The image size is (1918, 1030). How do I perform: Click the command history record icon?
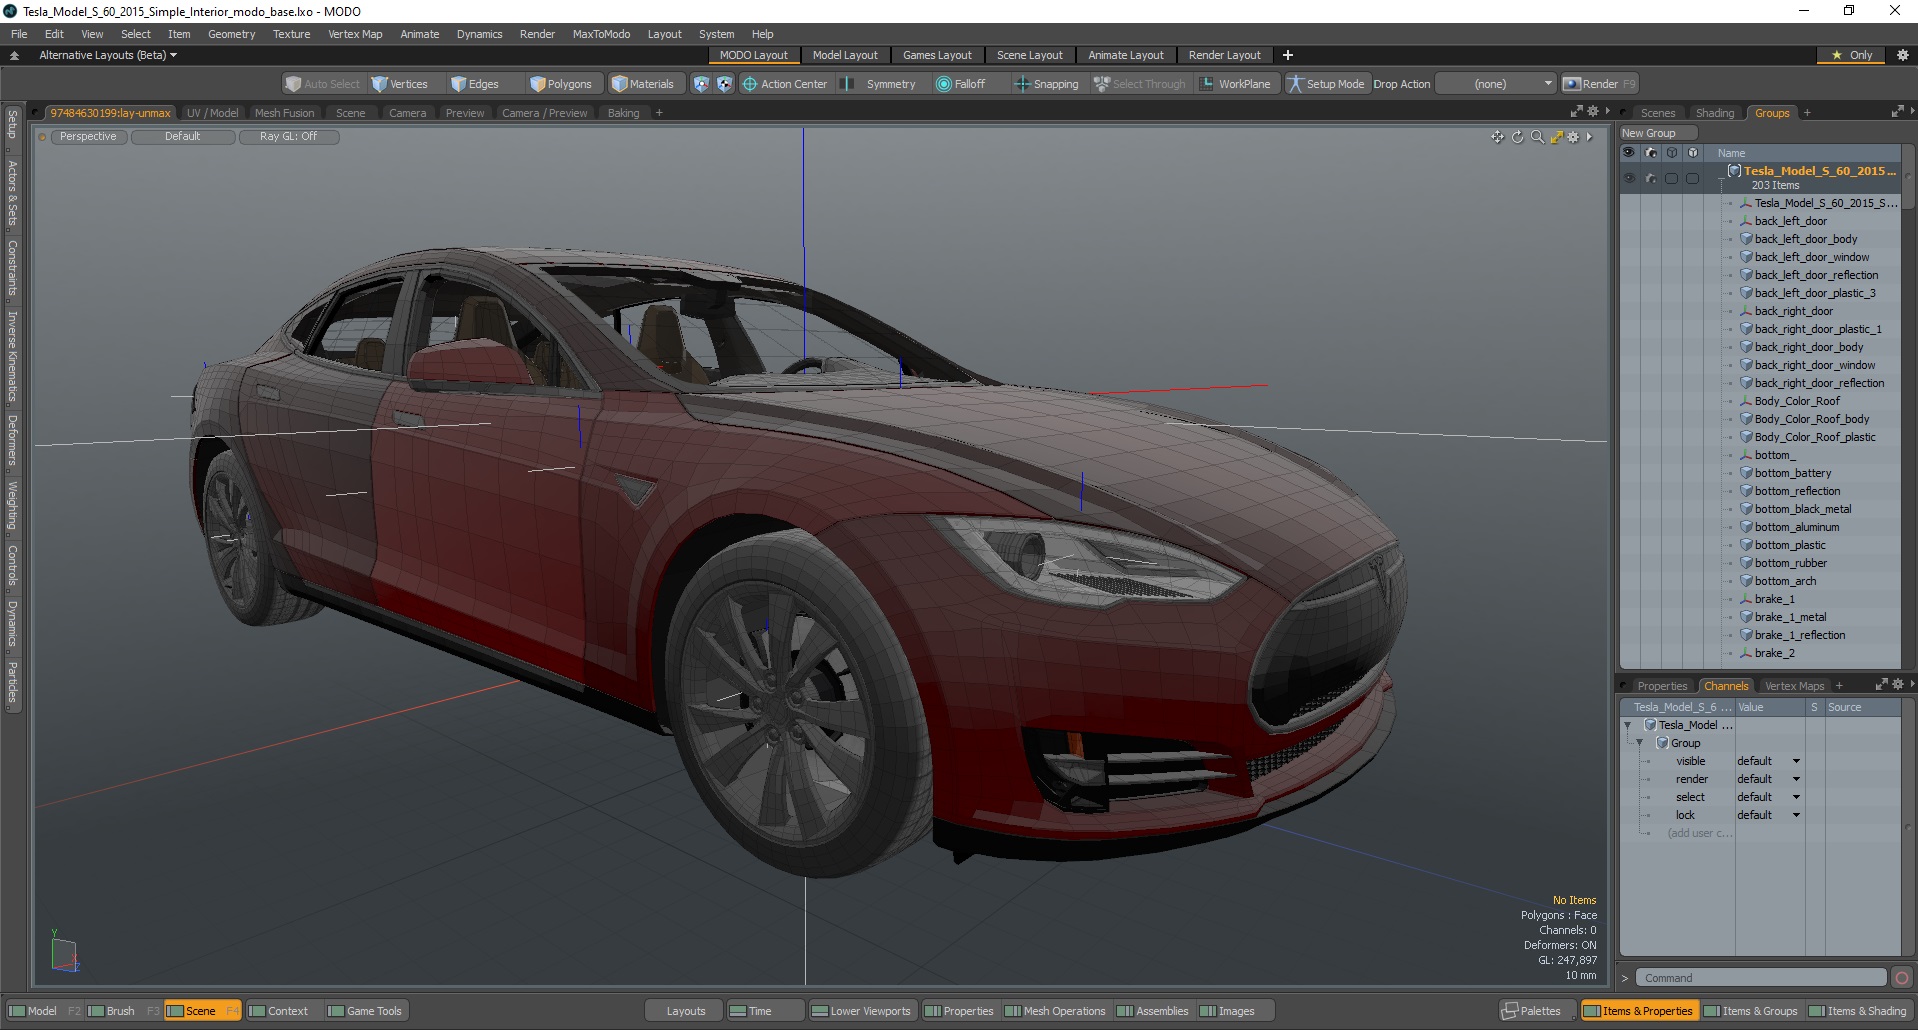[x=1902, y=978]
